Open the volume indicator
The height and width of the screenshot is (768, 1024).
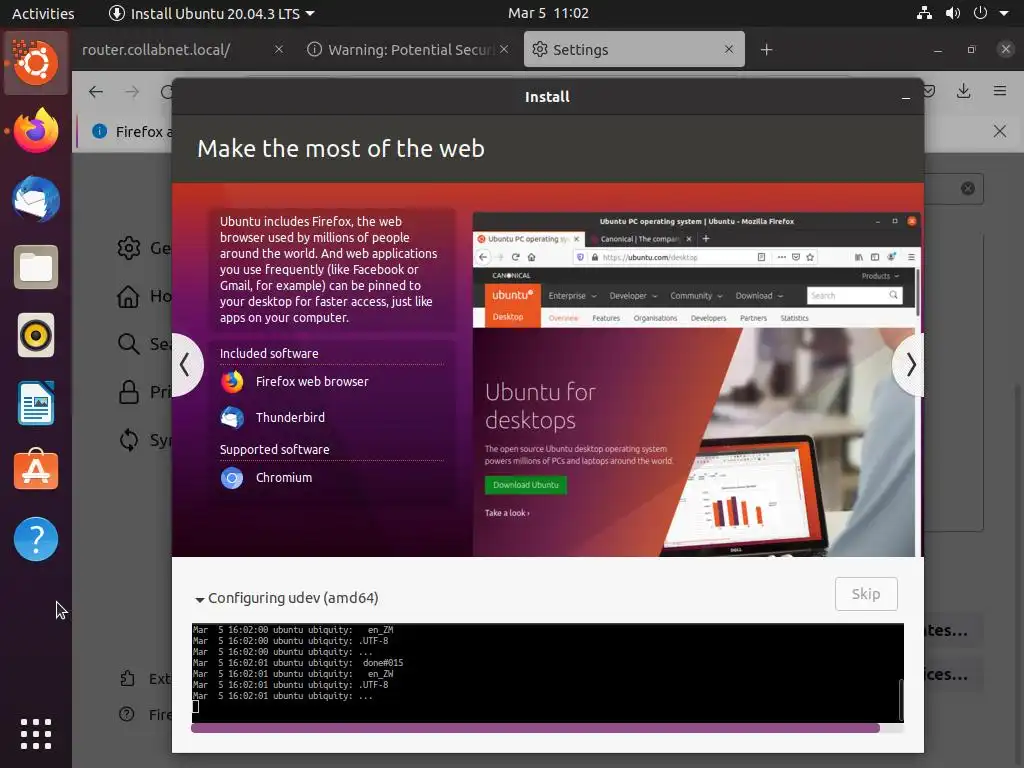953,13
